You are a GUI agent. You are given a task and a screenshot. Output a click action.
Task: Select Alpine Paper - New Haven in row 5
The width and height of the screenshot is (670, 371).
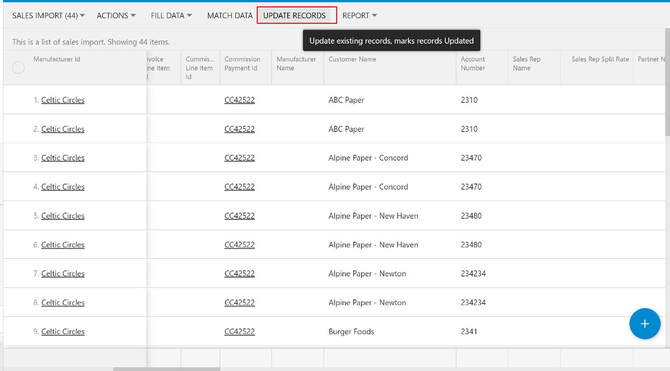tap(373, 216)
